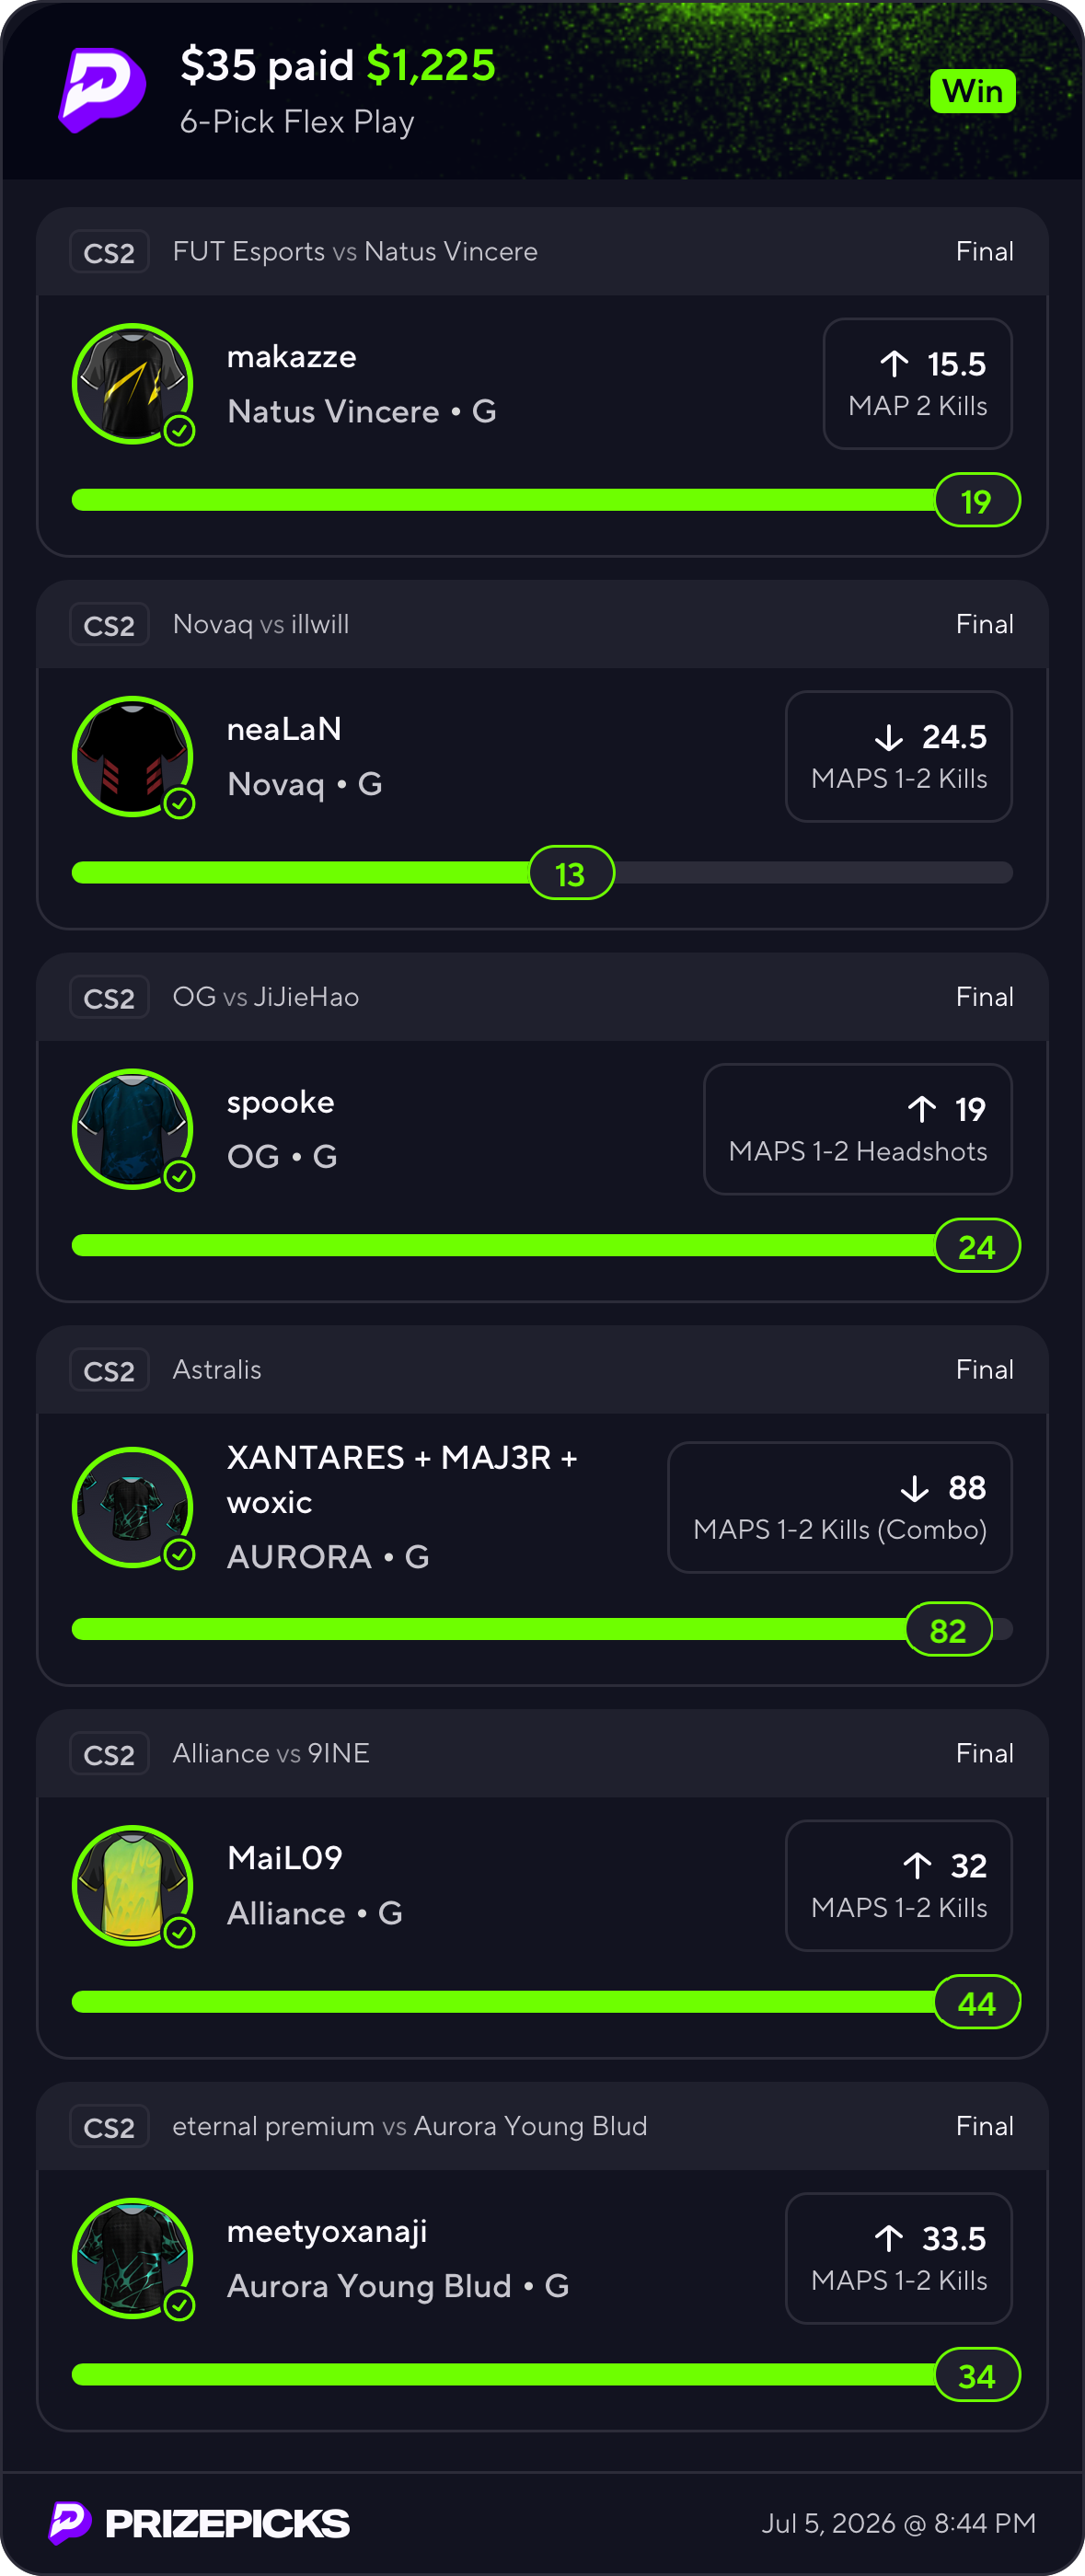Click meetyoxanaji's Aurora Young Blud jersey
This screenshot has height=2576, width=1085.
pyautogui.click(x=132, y=2258)
